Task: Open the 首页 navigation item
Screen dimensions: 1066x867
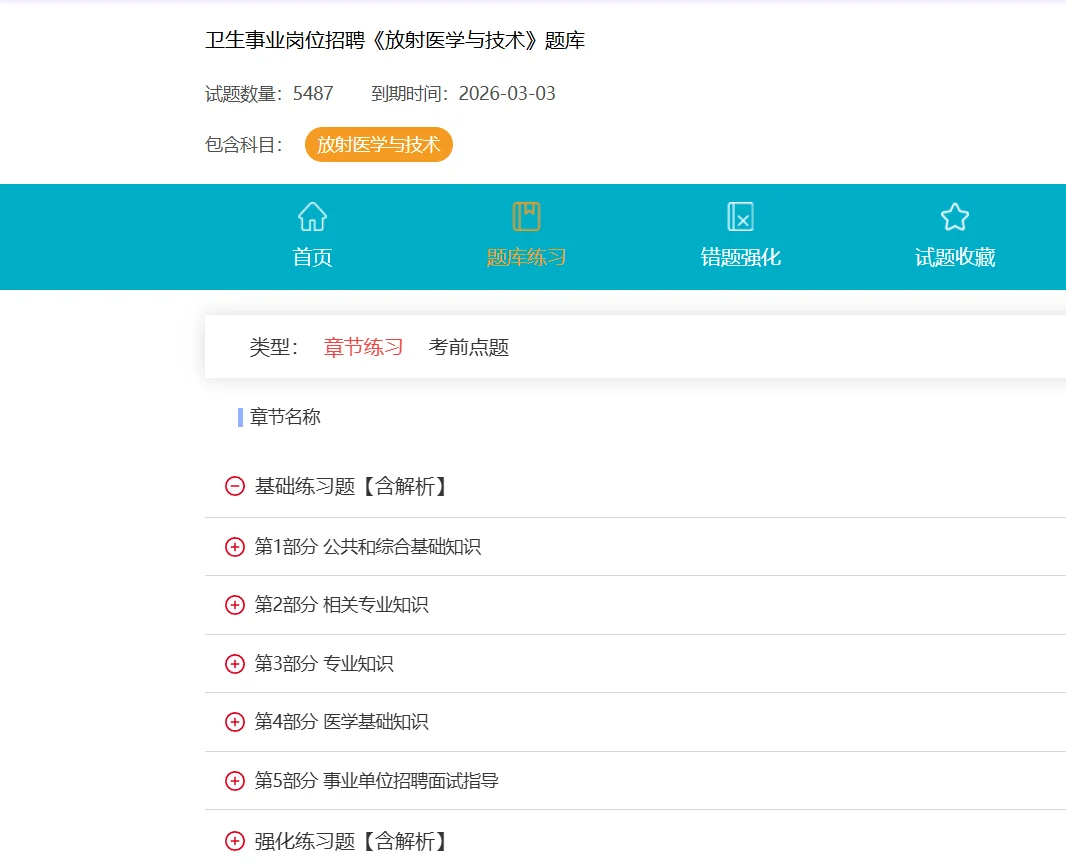Action: pos(311,256)
